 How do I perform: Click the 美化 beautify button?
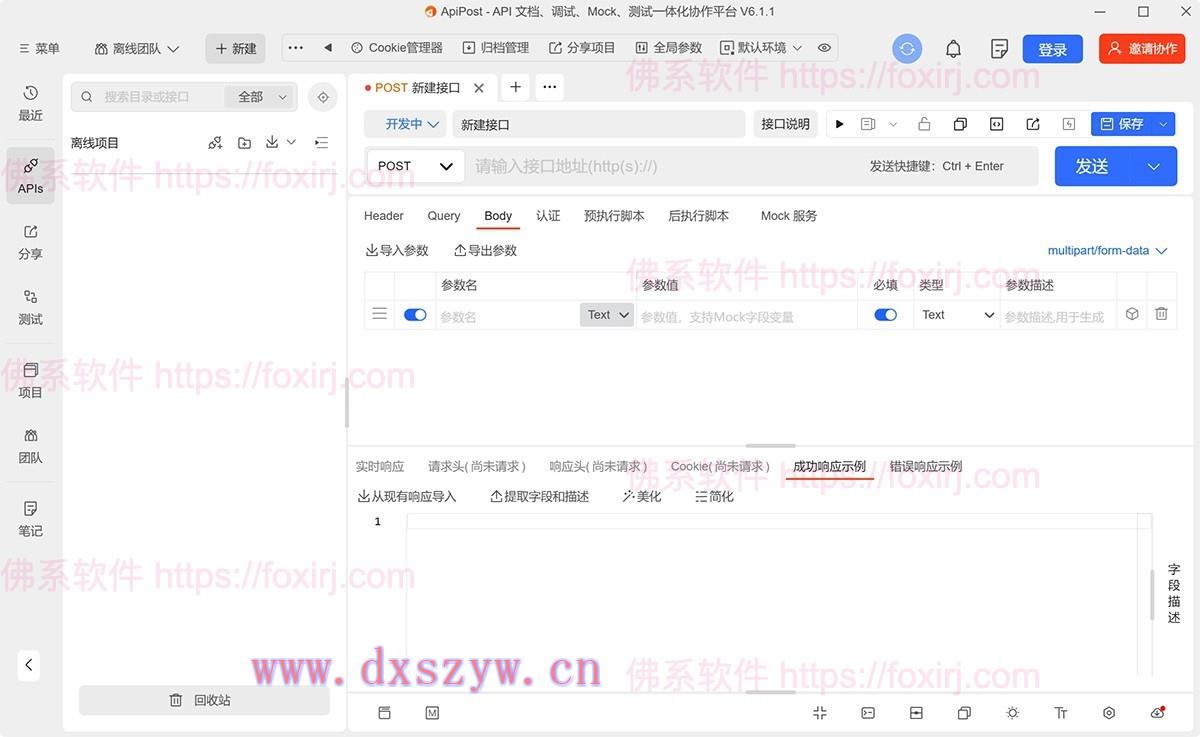click(x=642, y=497)
